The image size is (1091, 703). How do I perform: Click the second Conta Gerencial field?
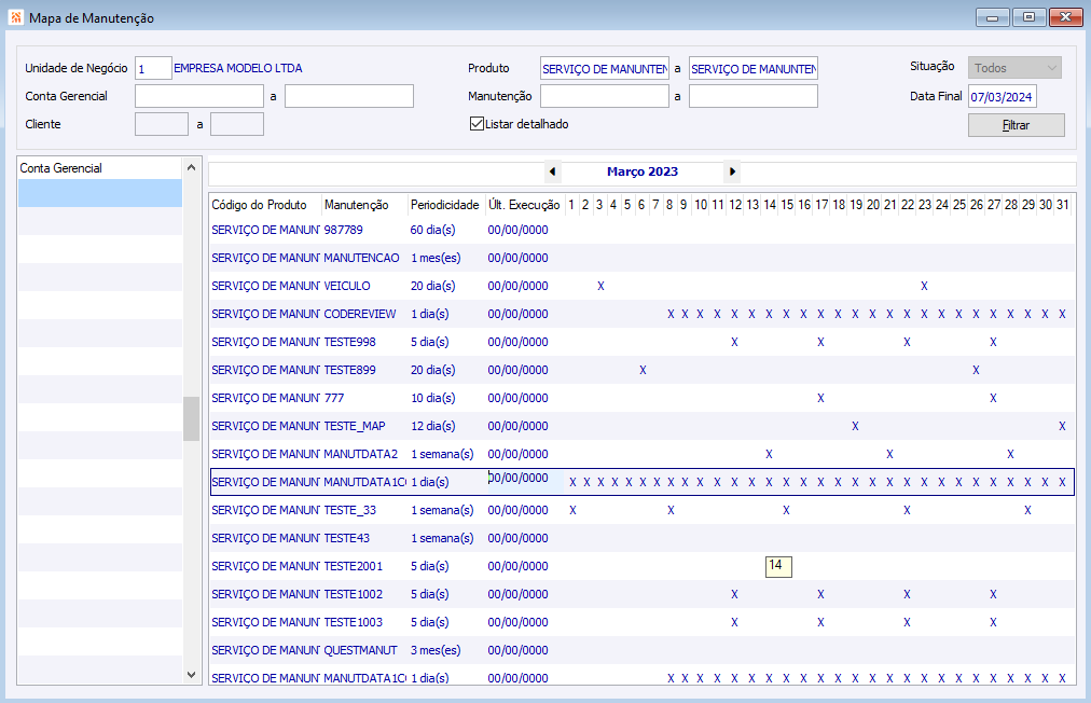pos(349,96)
